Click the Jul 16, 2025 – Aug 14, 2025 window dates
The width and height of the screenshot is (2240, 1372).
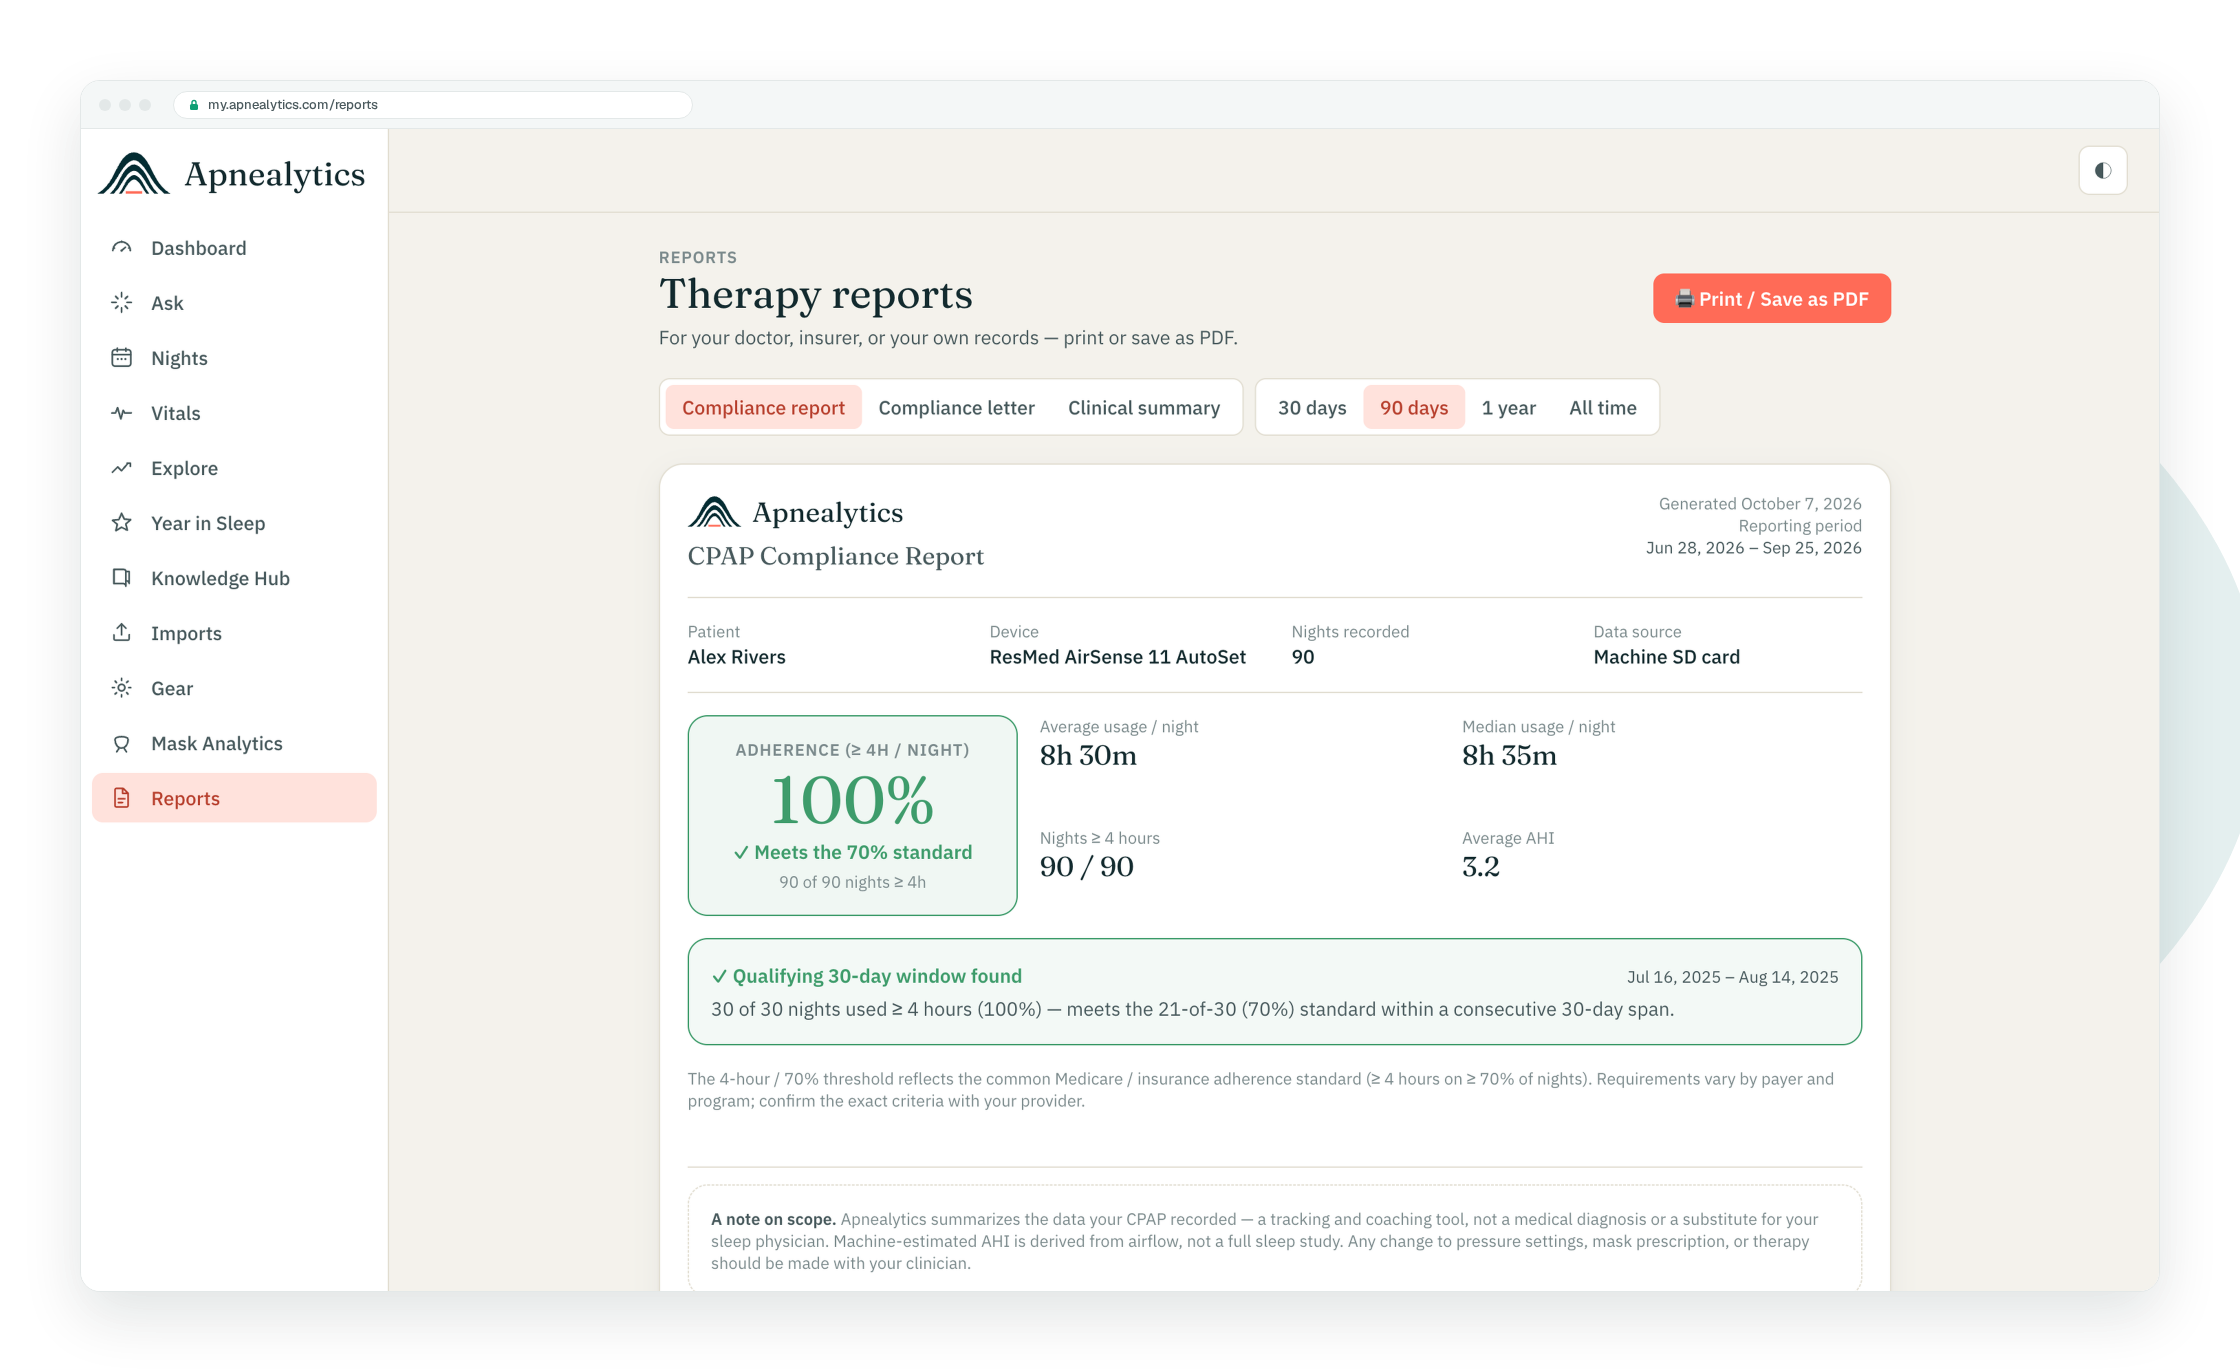[1732, 977]
